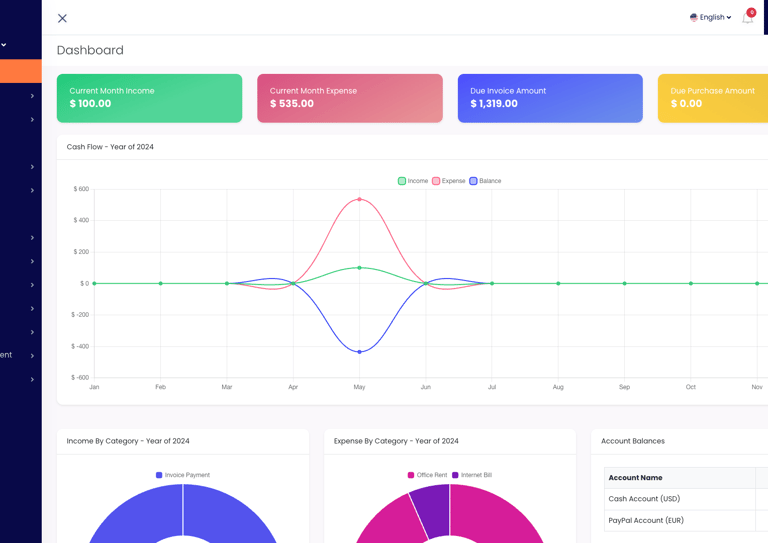
Task: Open the English language dropdown
Action: tap(711, 17)
